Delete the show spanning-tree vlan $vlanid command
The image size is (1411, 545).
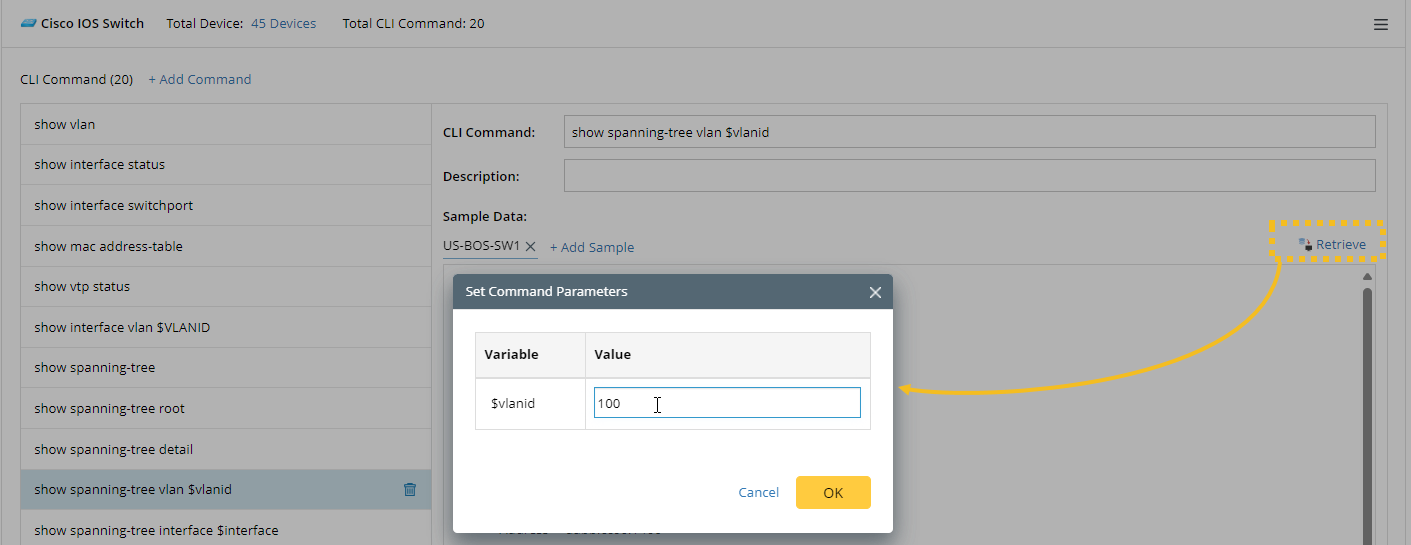[x=409, y=489]
